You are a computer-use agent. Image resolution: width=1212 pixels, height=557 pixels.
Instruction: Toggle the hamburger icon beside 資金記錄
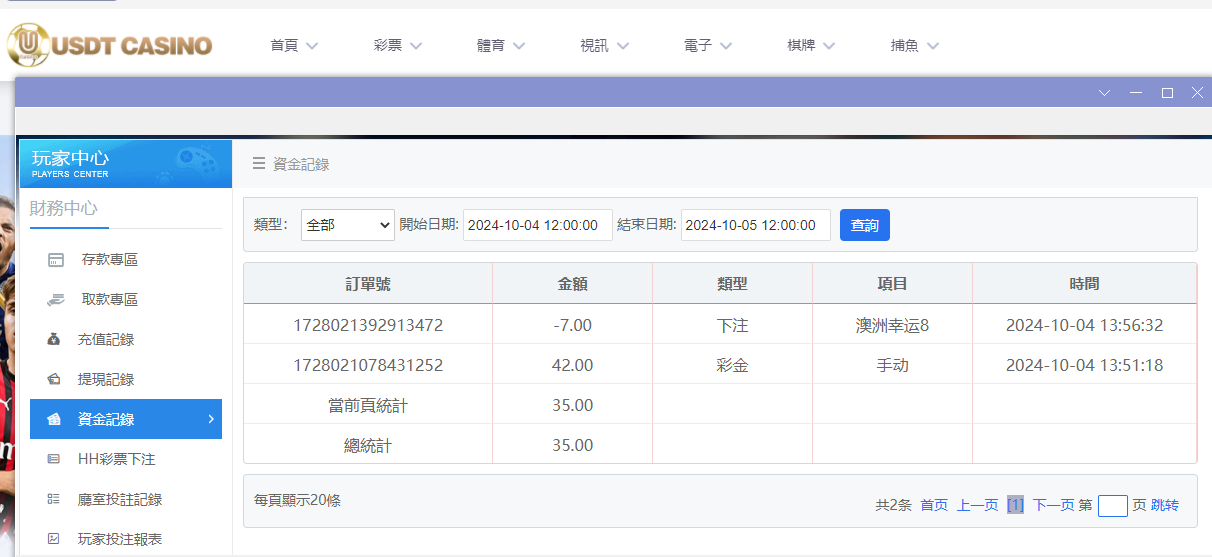point(259,164)
